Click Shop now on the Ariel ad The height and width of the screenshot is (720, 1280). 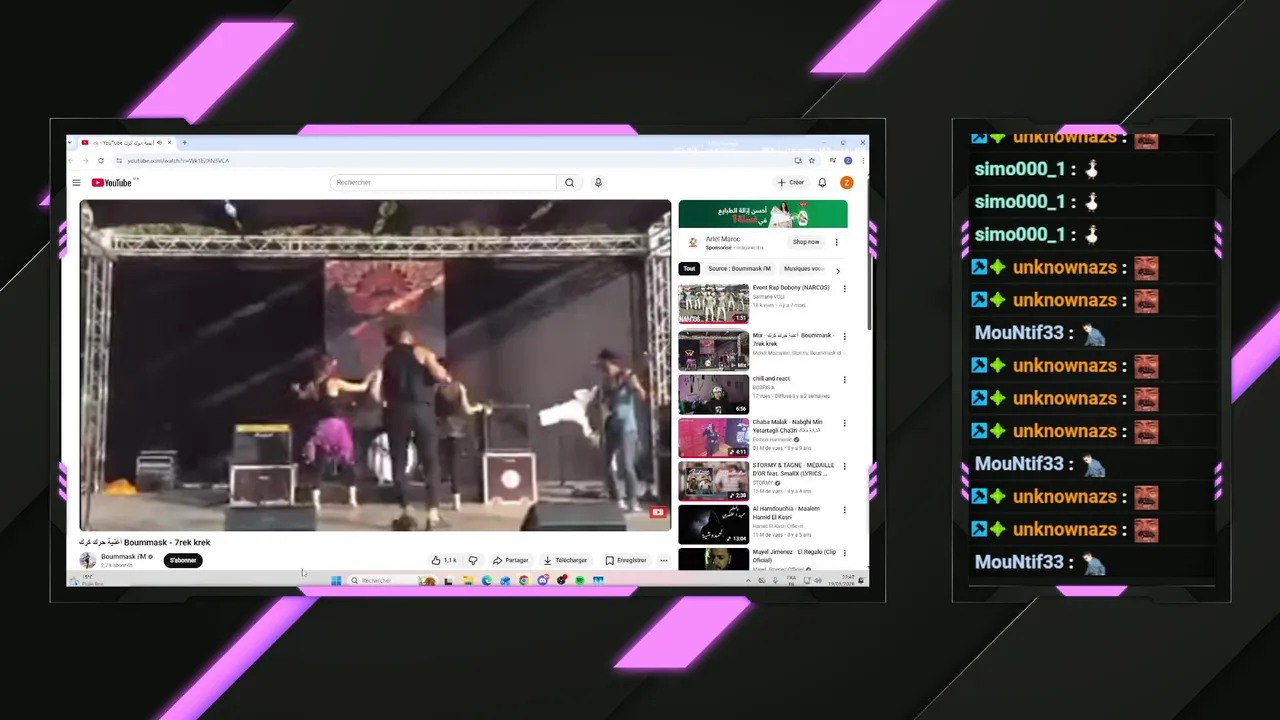806,242
